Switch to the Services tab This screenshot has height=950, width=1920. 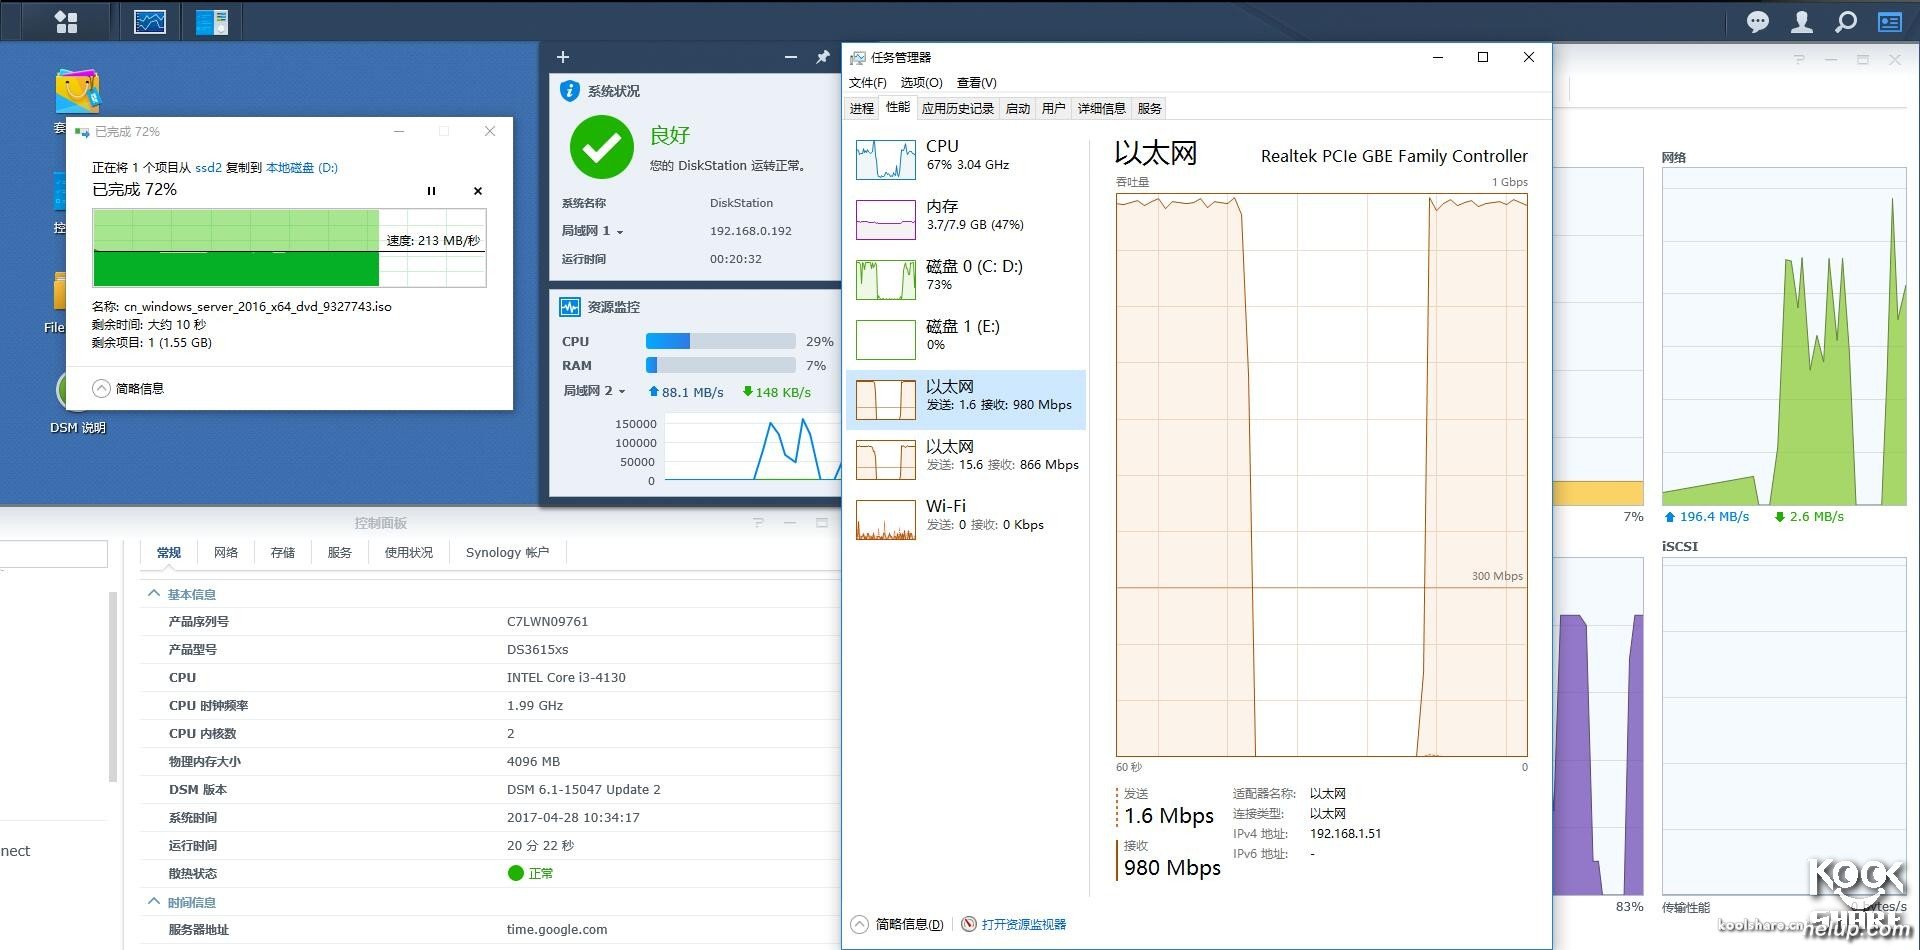[x=1150, y=108]
